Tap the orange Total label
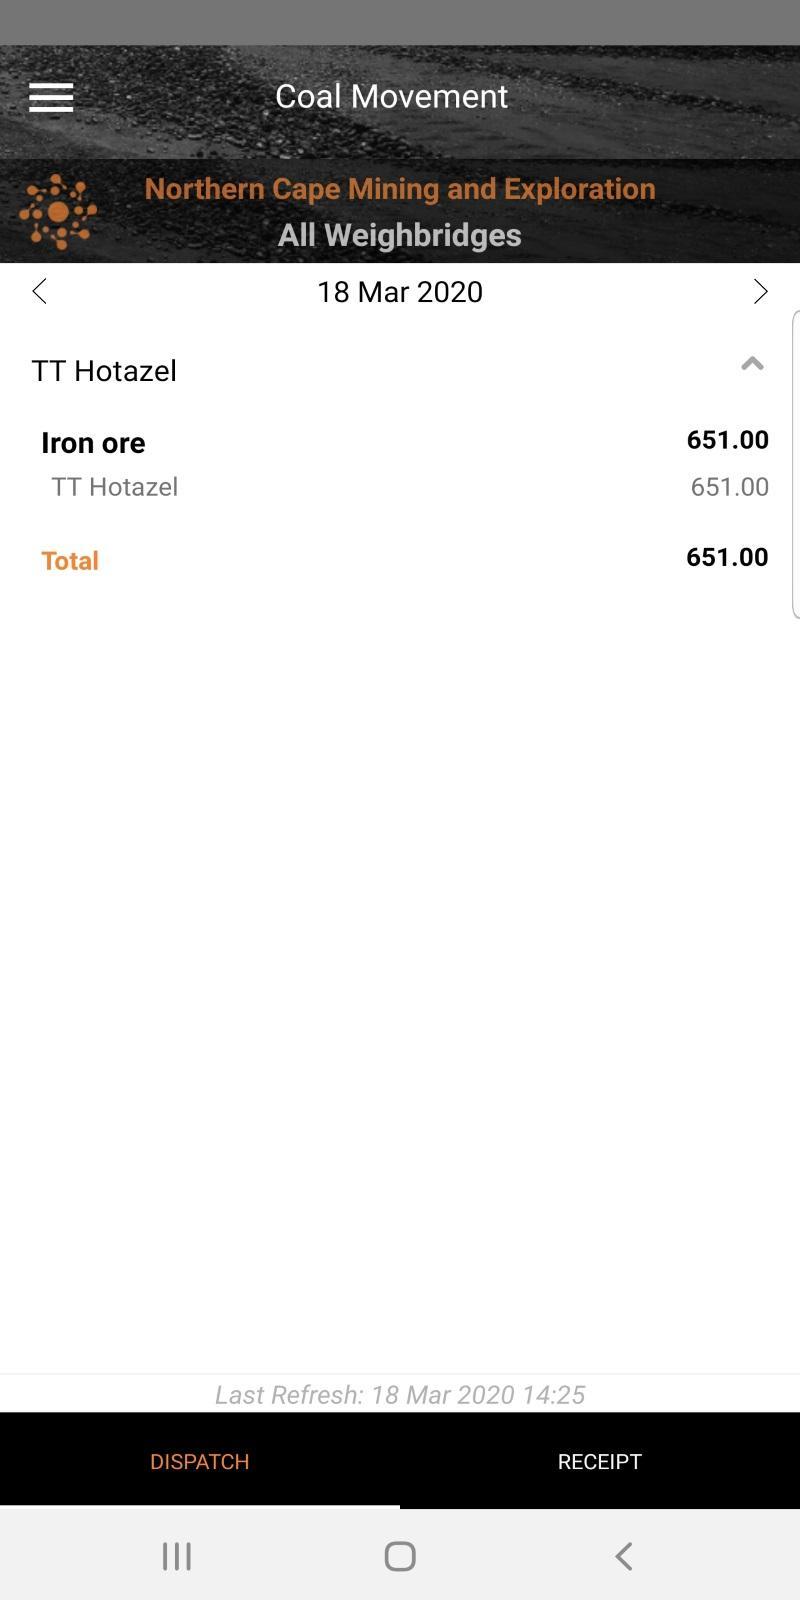 pos(70,560)
